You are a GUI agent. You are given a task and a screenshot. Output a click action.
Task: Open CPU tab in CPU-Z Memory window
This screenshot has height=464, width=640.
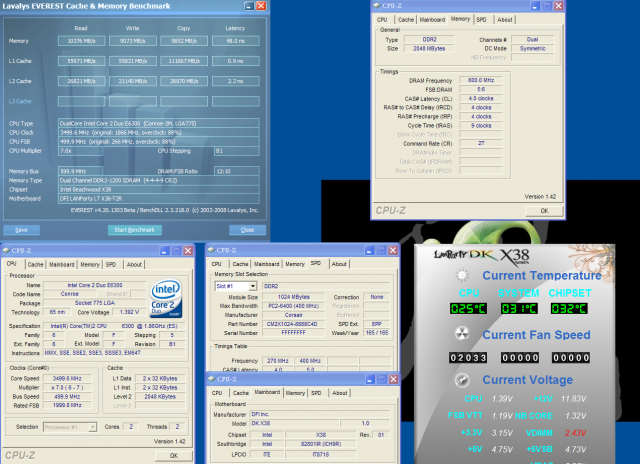[382, 20]
